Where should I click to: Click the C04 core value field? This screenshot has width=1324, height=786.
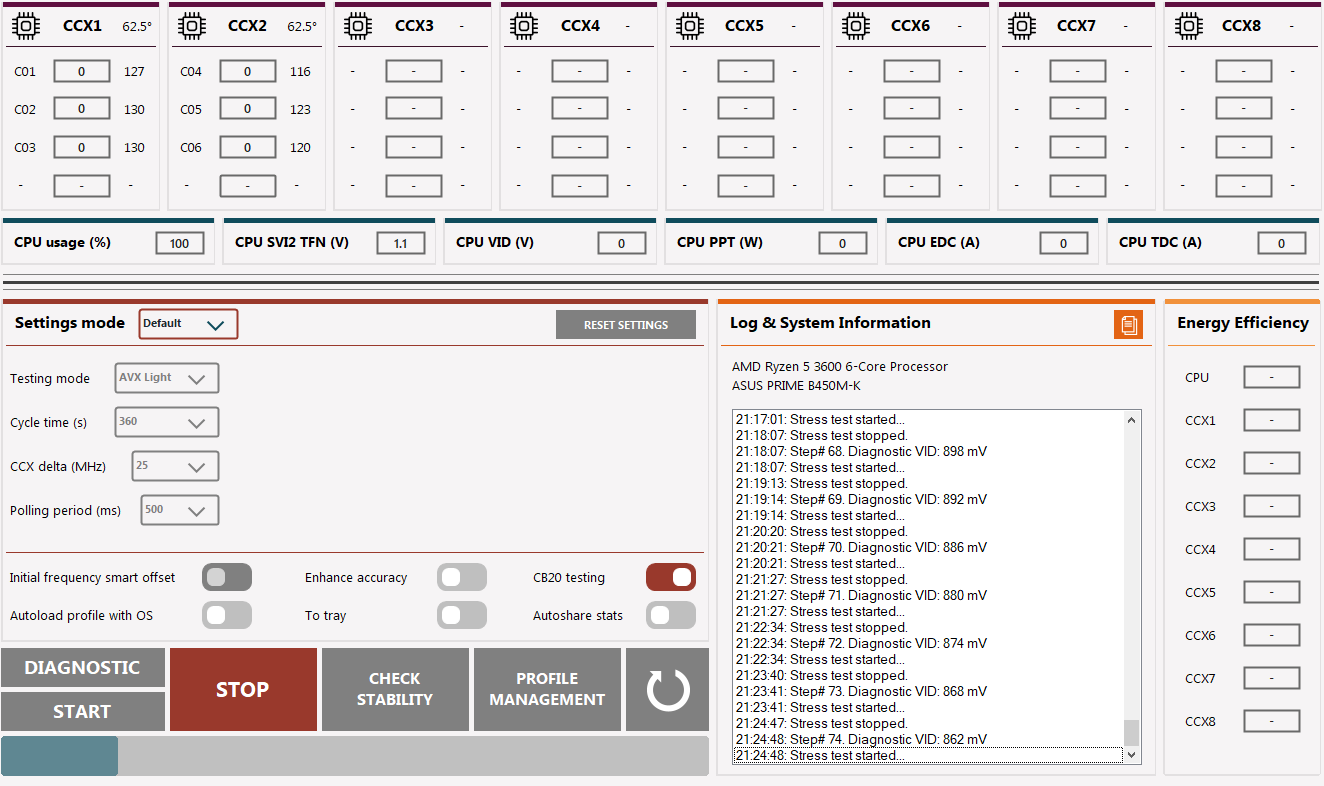coord(247,72)
